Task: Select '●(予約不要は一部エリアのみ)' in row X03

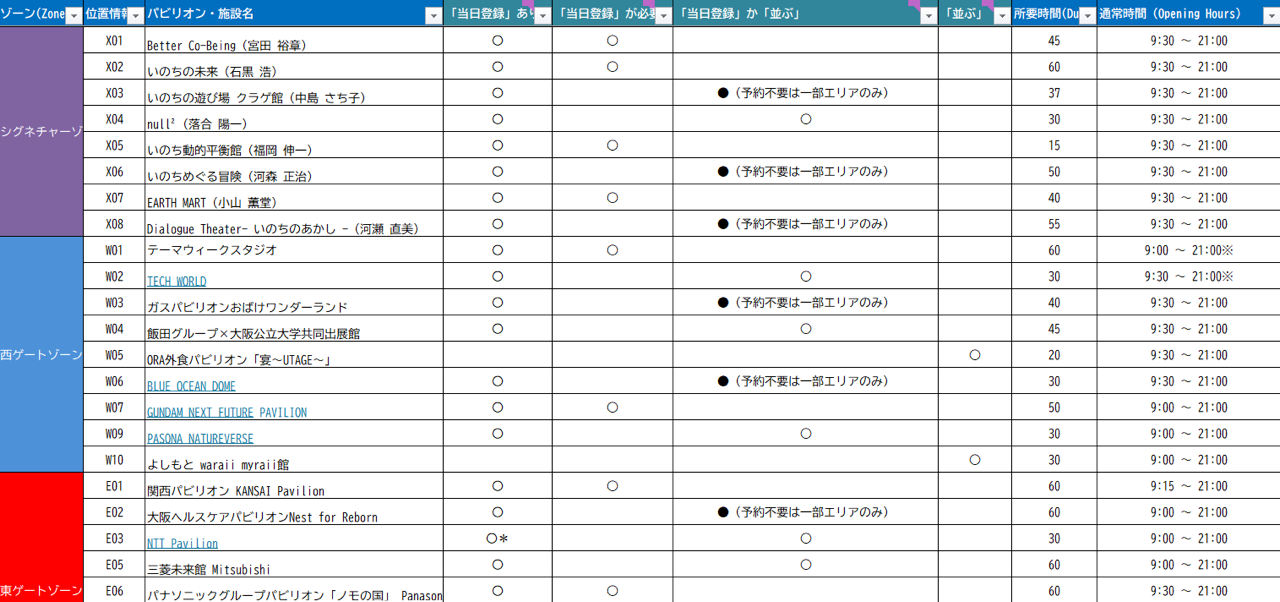Action: click(803, 93)
